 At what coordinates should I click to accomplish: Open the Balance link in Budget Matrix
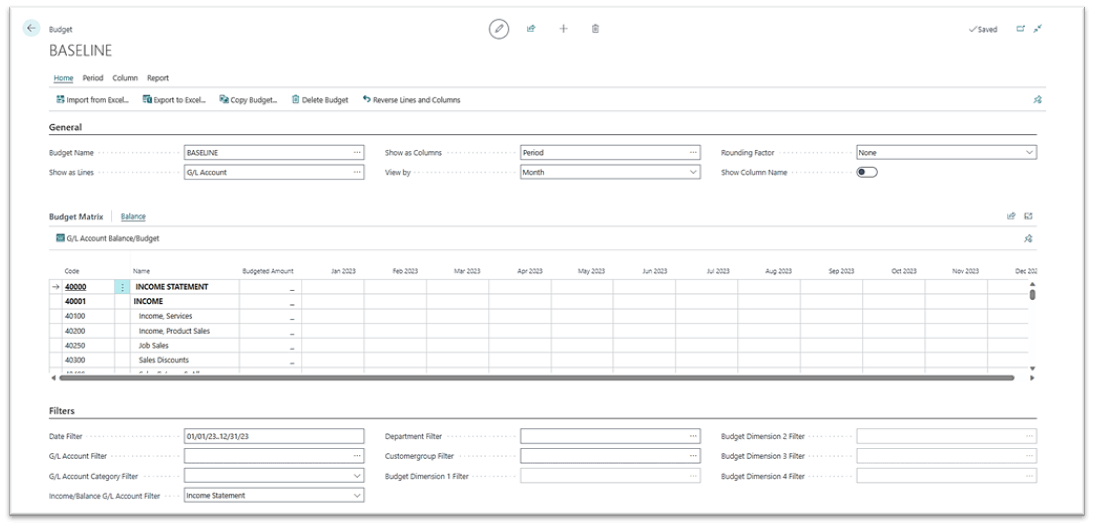pos(133,216)
